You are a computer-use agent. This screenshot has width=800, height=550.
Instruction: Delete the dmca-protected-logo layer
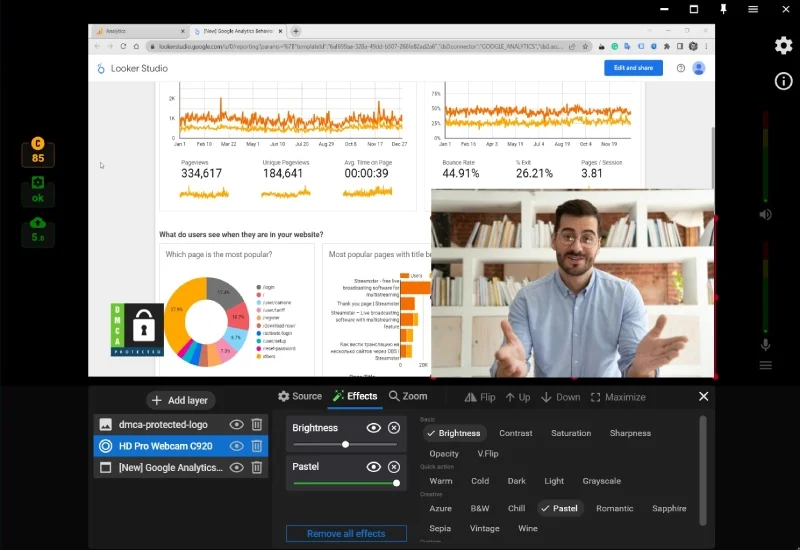click(x=257, y=424)
